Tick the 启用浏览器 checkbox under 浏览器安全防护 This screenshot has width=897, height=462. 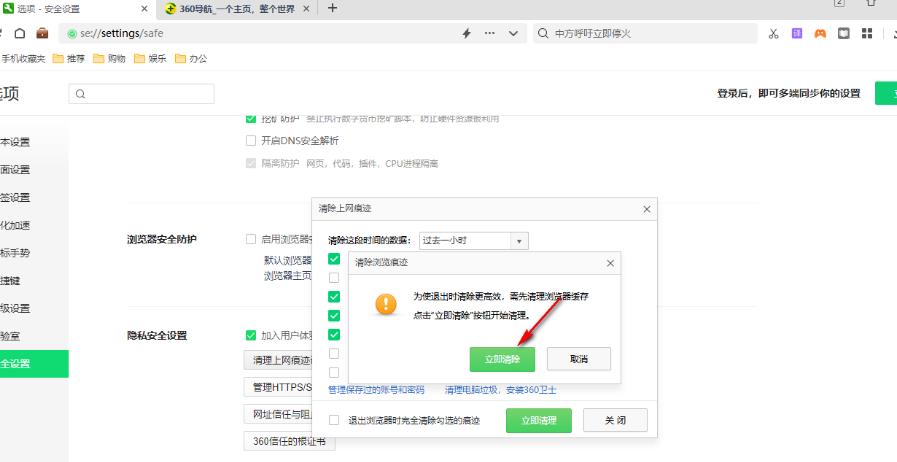point(251,239)
